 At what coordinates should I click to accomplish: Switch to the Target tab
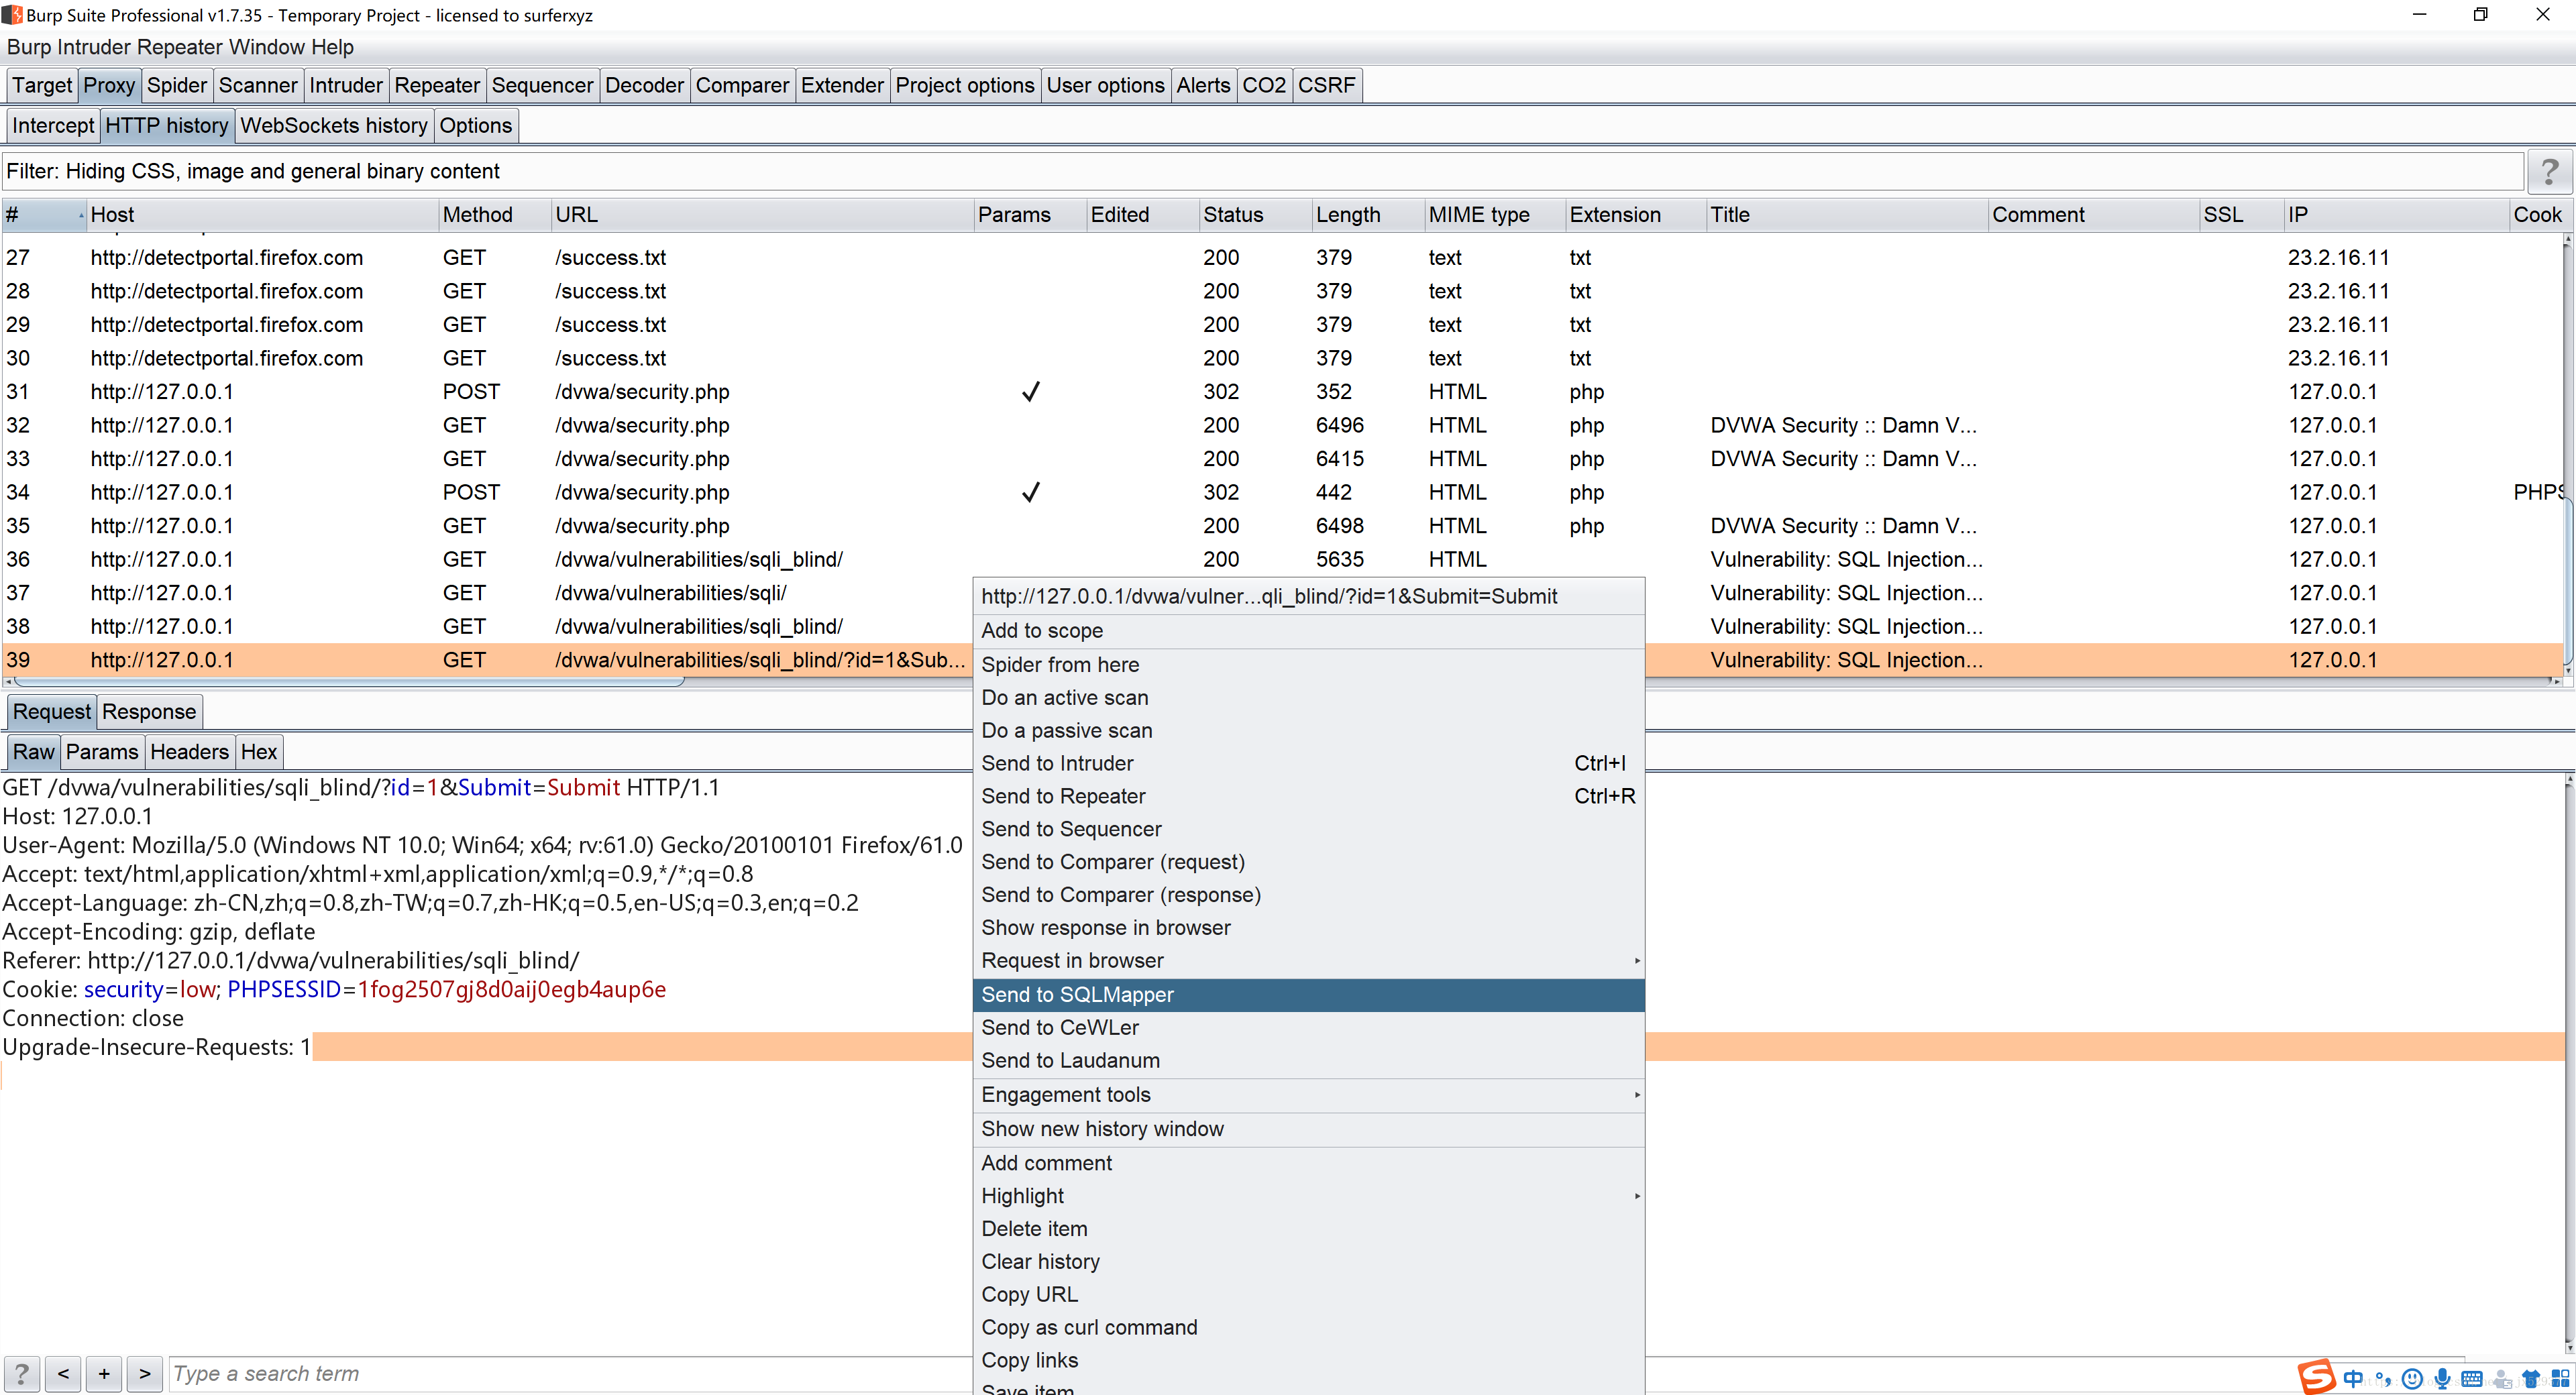click(x=42, y=86)
